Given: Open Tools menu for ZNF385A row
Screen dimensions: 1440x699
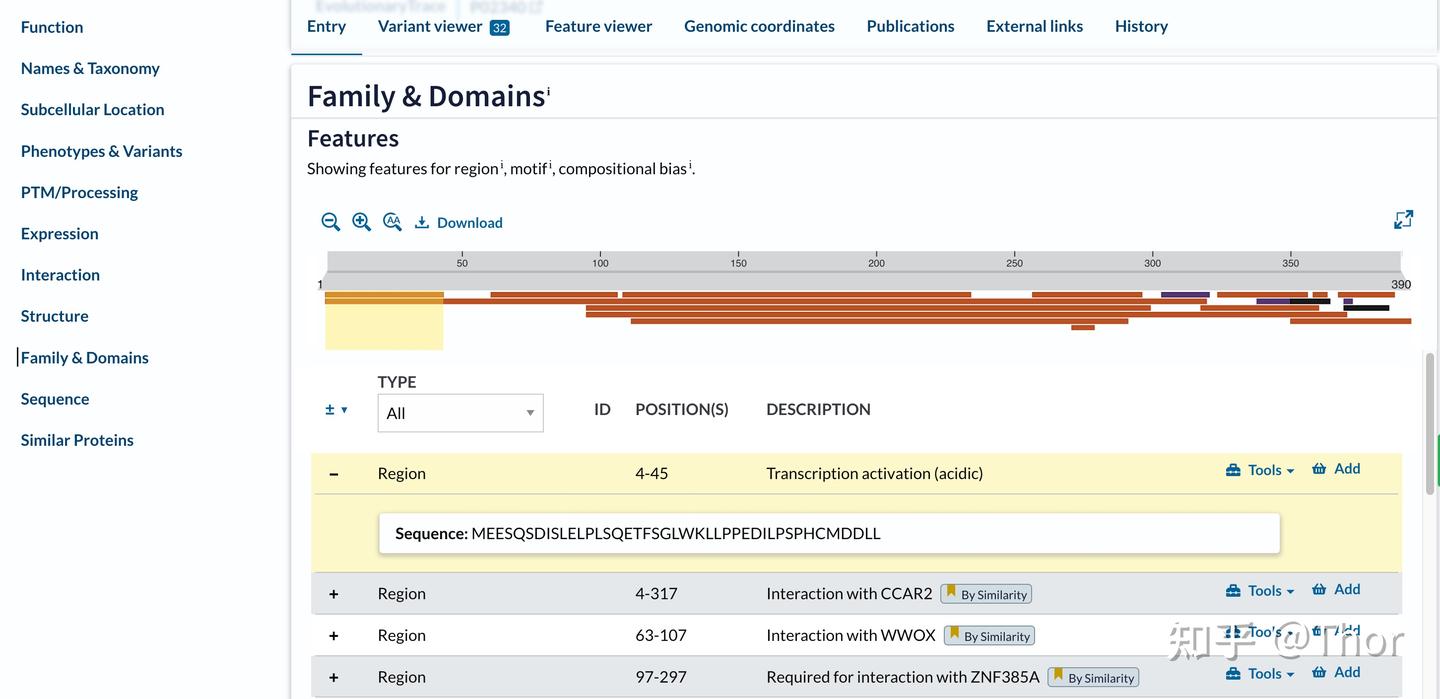Looking at the screenshot, I should (x=1260, y=674).
